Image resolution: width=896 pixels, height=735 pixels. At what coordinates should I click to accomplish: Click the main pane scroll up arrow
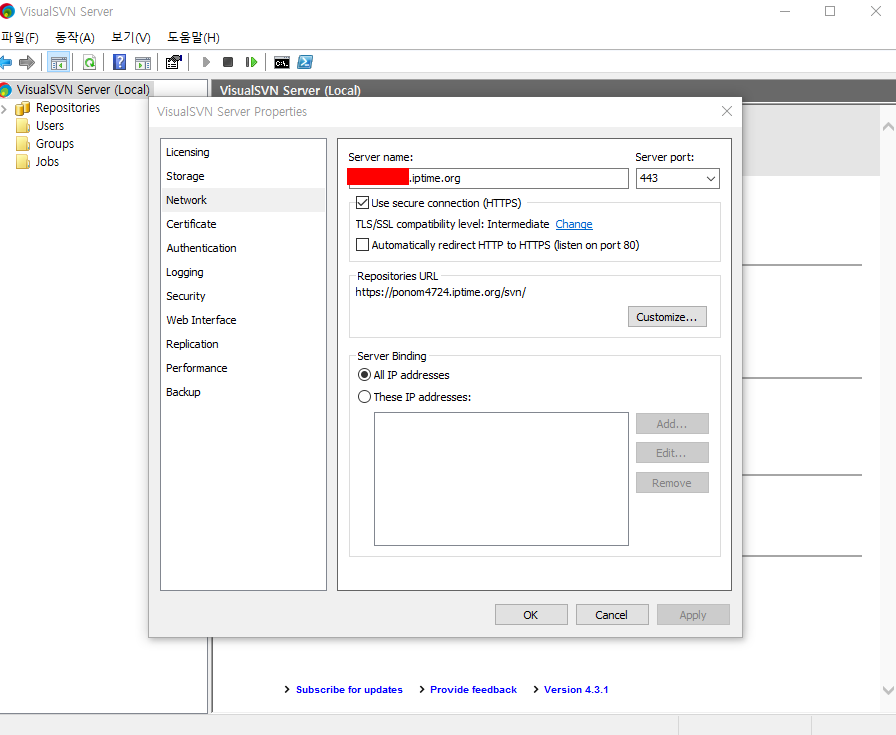(x=888, y=126)
